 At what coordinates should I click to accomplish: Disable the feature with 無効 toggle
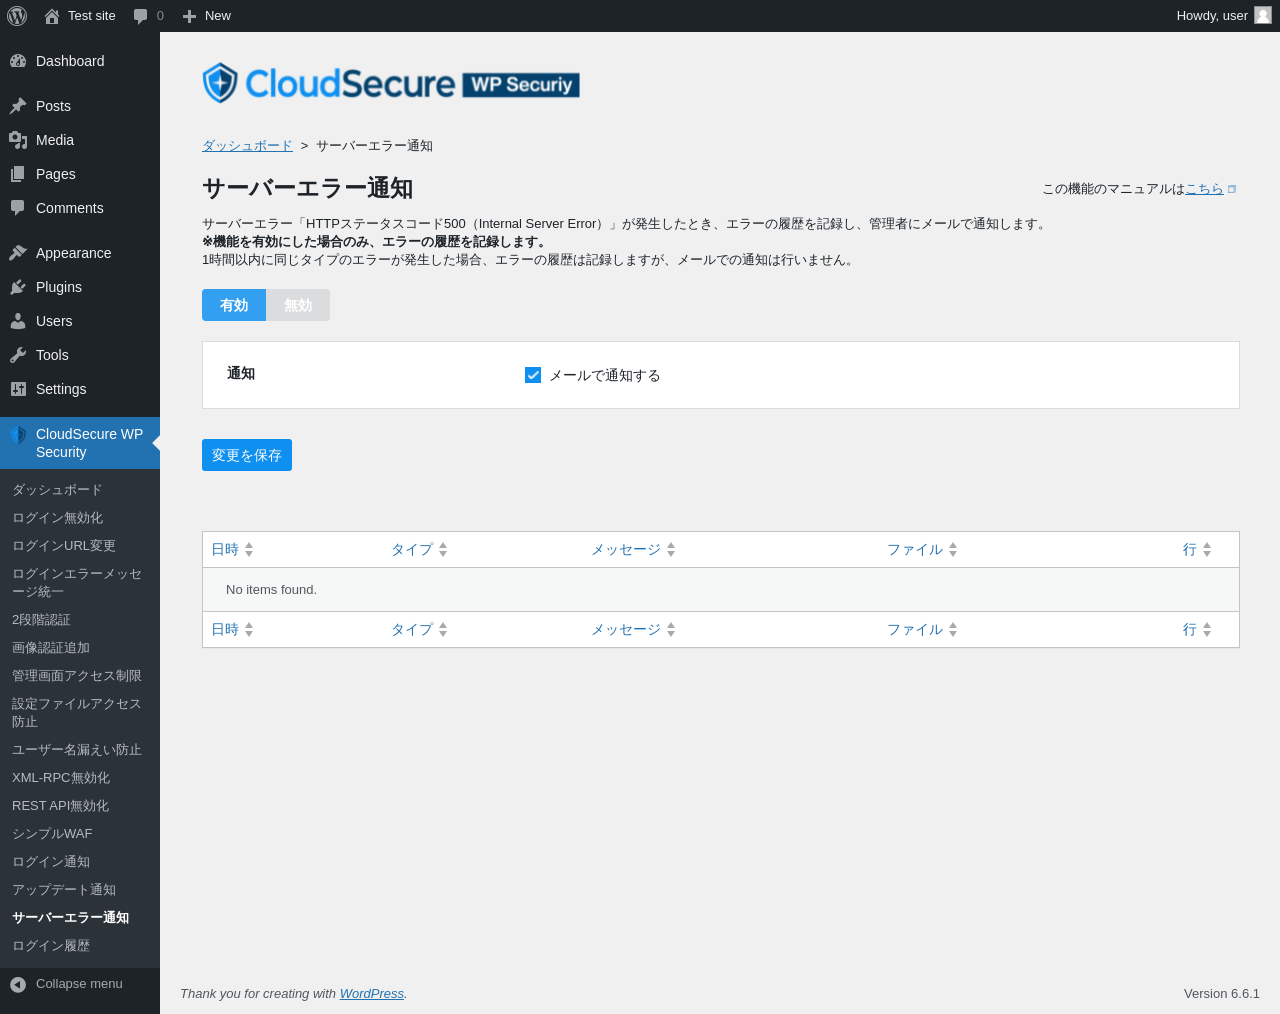coord(298,305)
